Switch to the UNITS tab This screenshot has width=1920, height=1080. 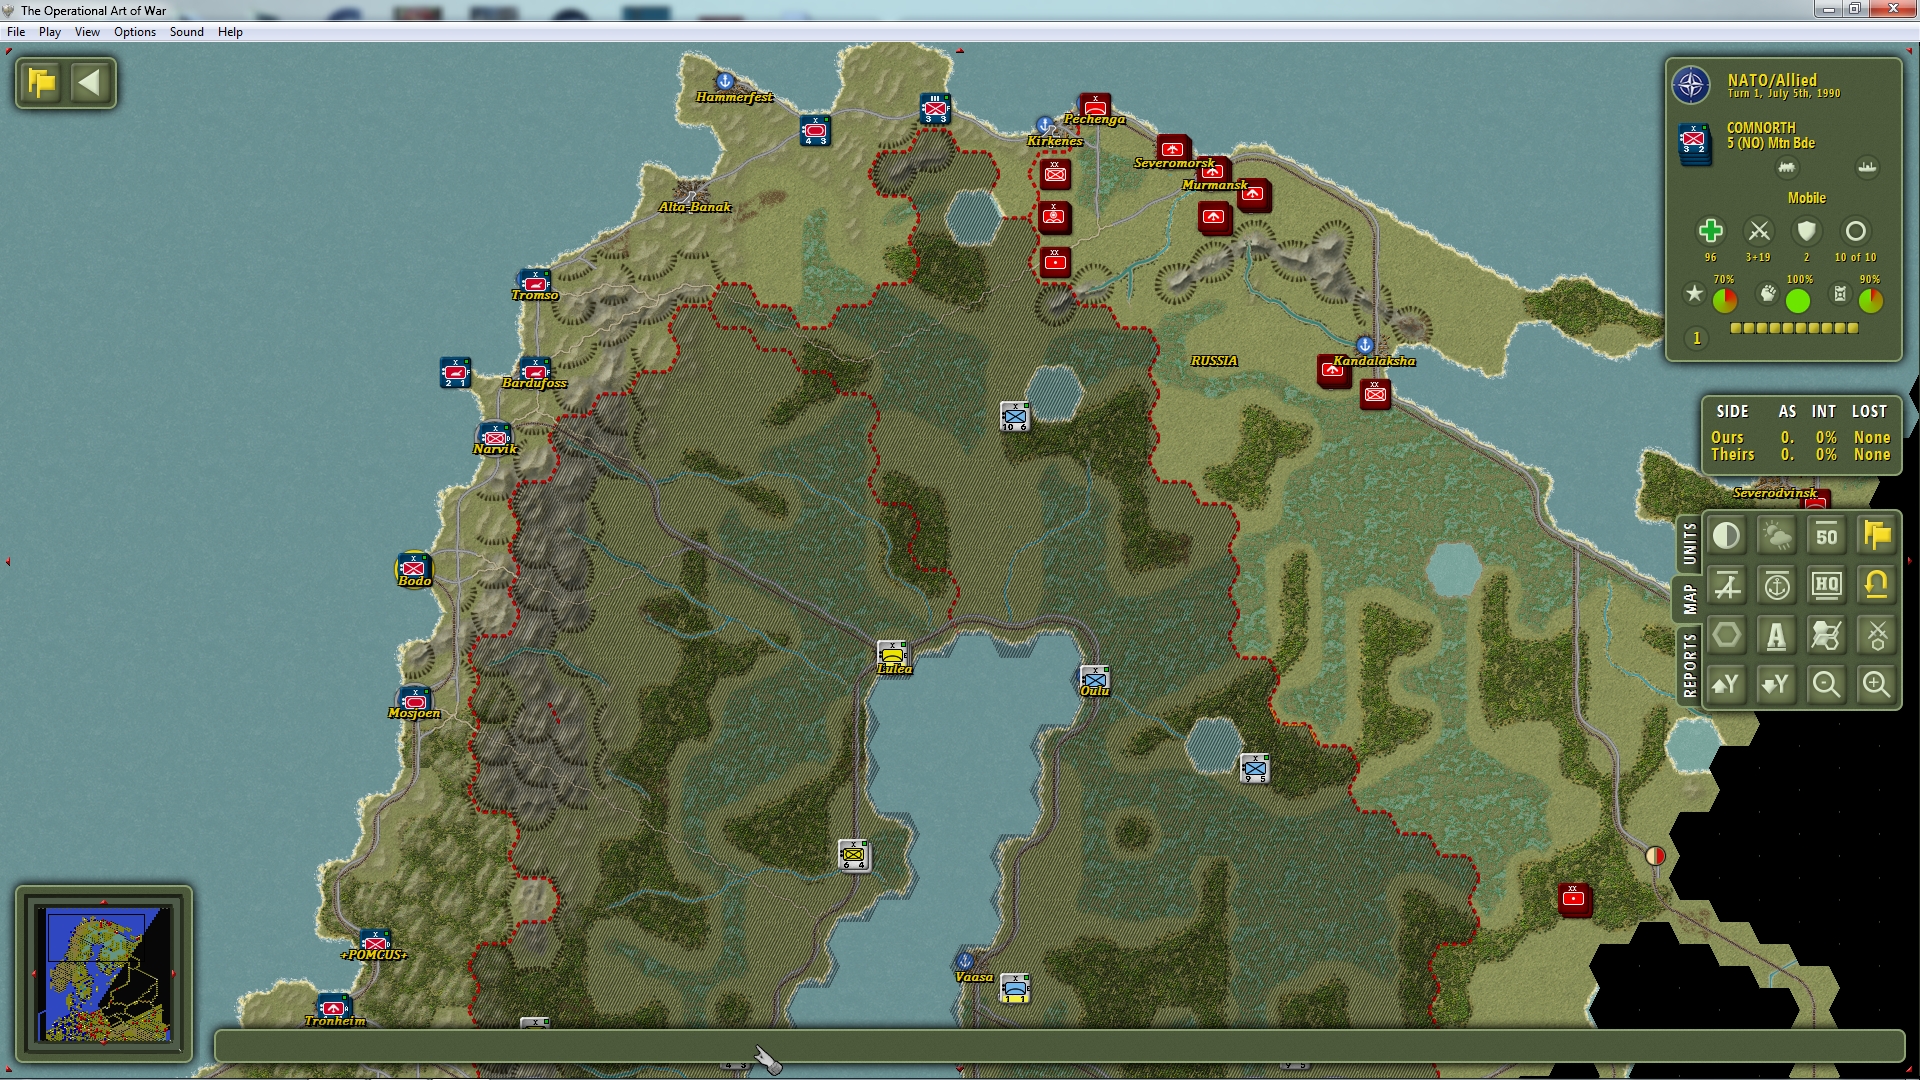1690,544
